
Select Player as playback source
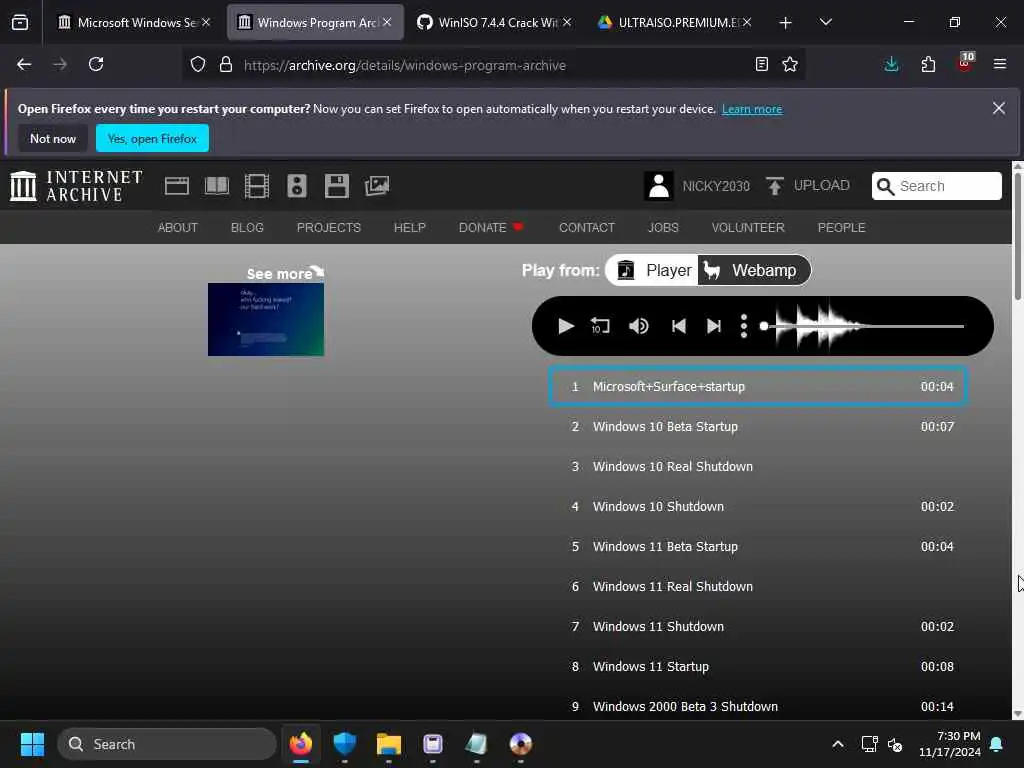point(654,270)
